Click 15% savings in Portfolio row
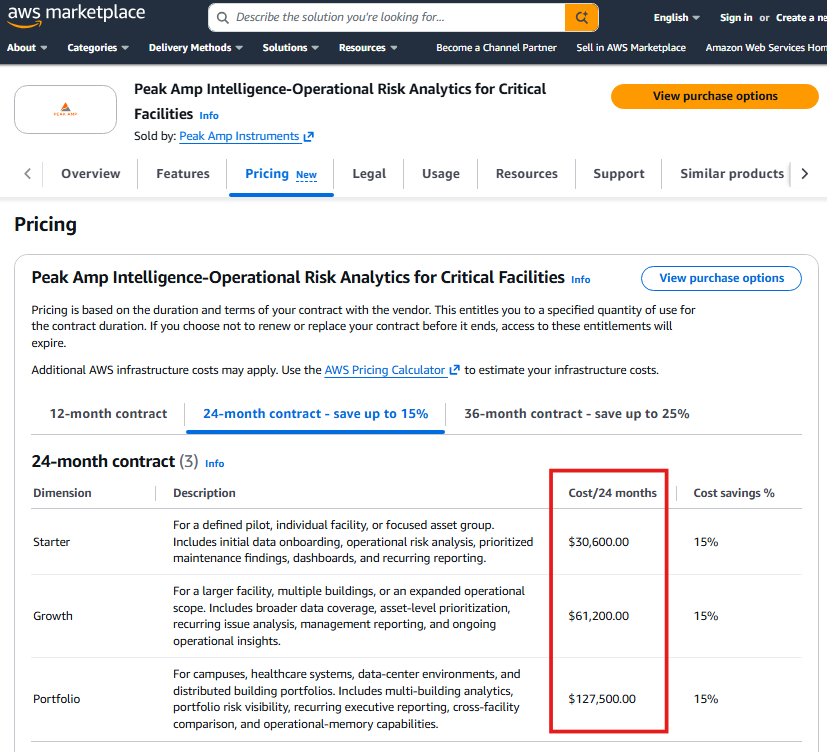The width and height of the screenshot is (827, 752). tap(706, 699)
